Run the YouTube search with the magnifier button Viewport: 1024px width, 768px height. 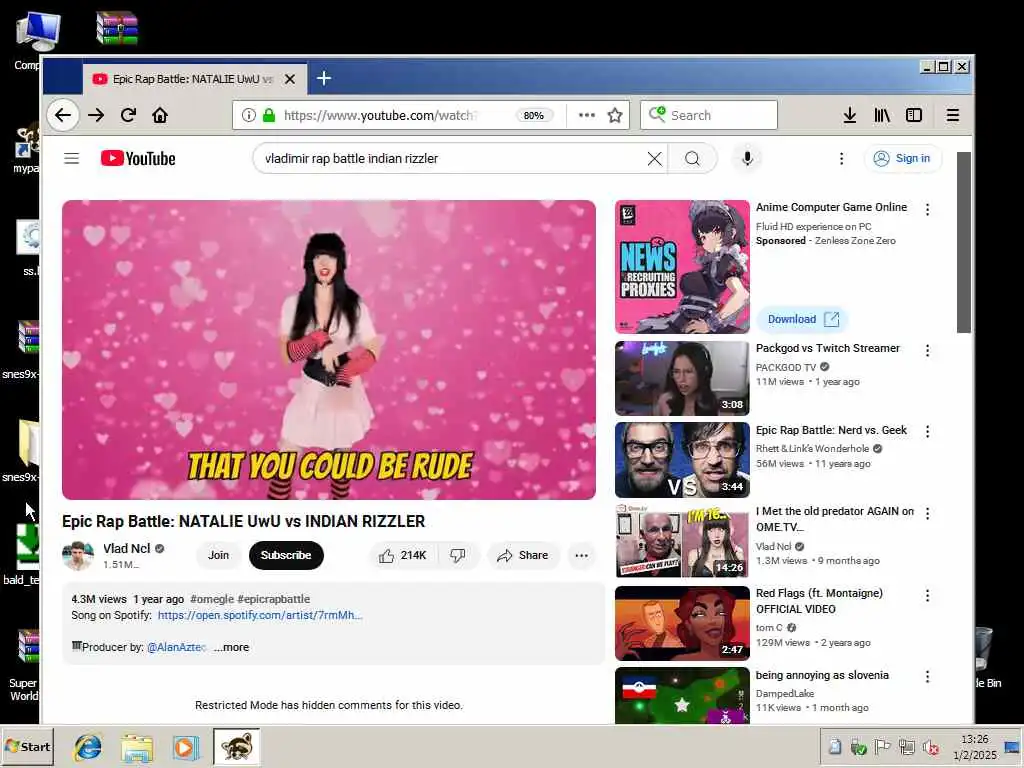coord(692,159)
